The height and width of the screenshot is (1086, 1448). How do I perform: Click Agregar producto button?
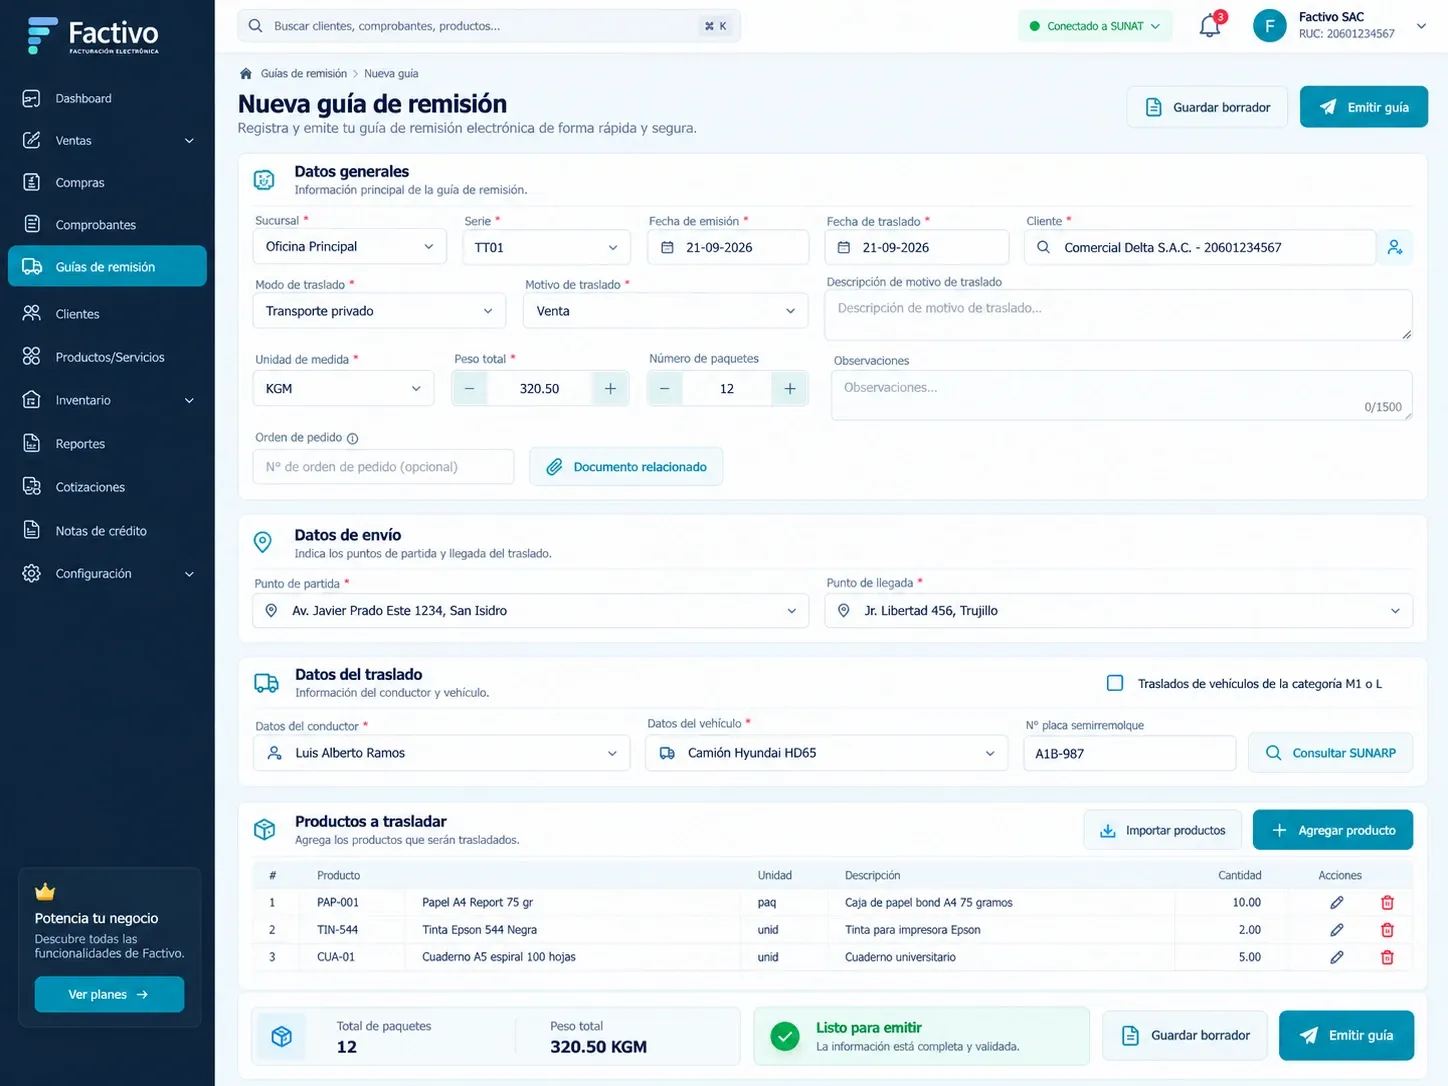(x=1333, y=830)
